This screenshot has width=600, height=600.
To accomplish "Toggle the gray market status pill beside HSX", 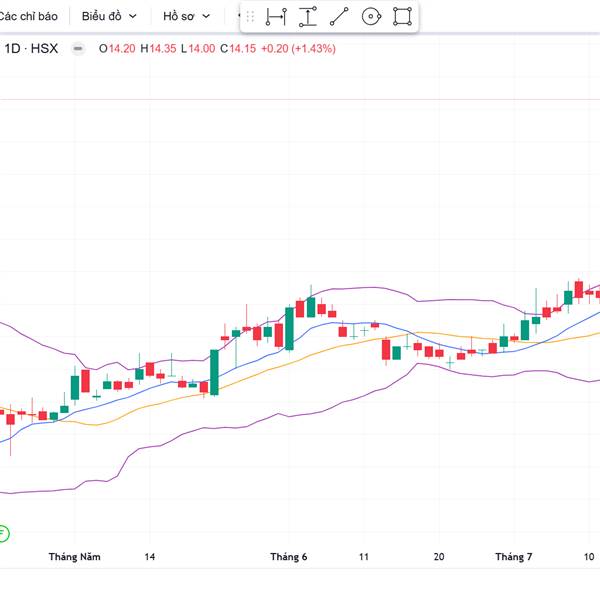I will pyautogui.click(x=78, y=49).
